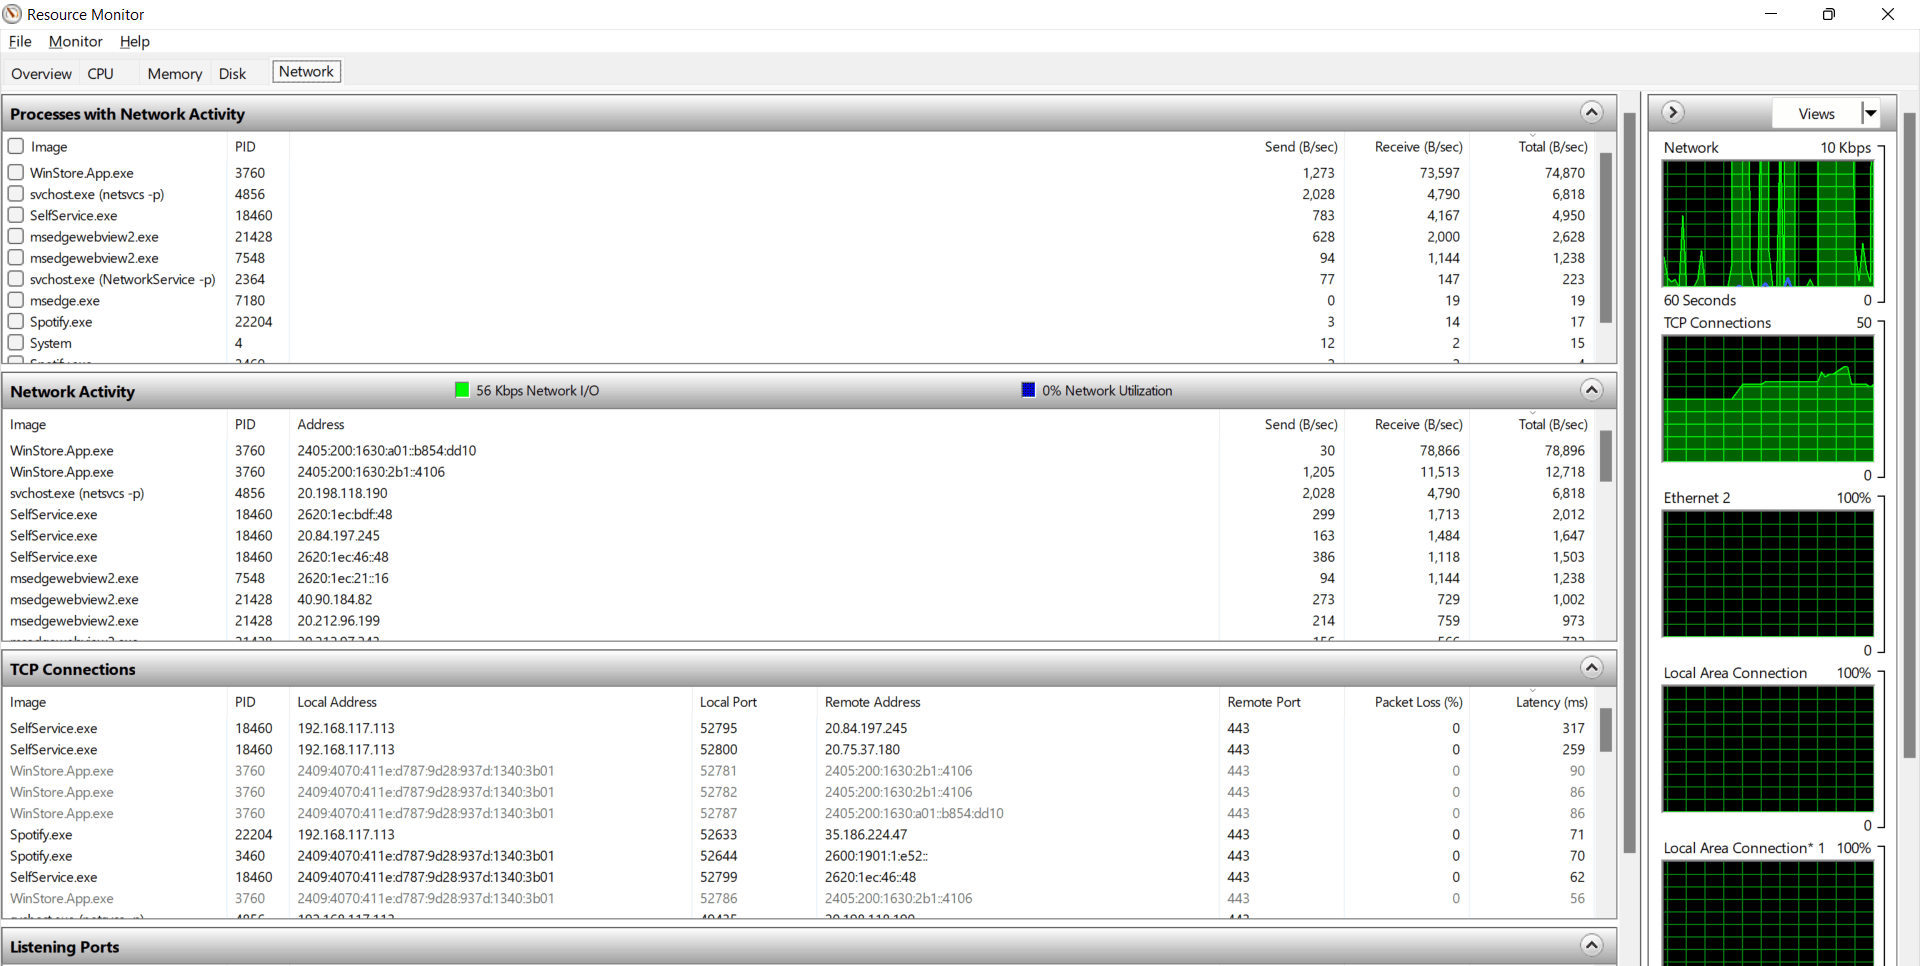Viewport: 1920px width, 966px height.
Task: Open the Views dropdown arrow
Action: pyautogui.click(x=1870, y=113)
